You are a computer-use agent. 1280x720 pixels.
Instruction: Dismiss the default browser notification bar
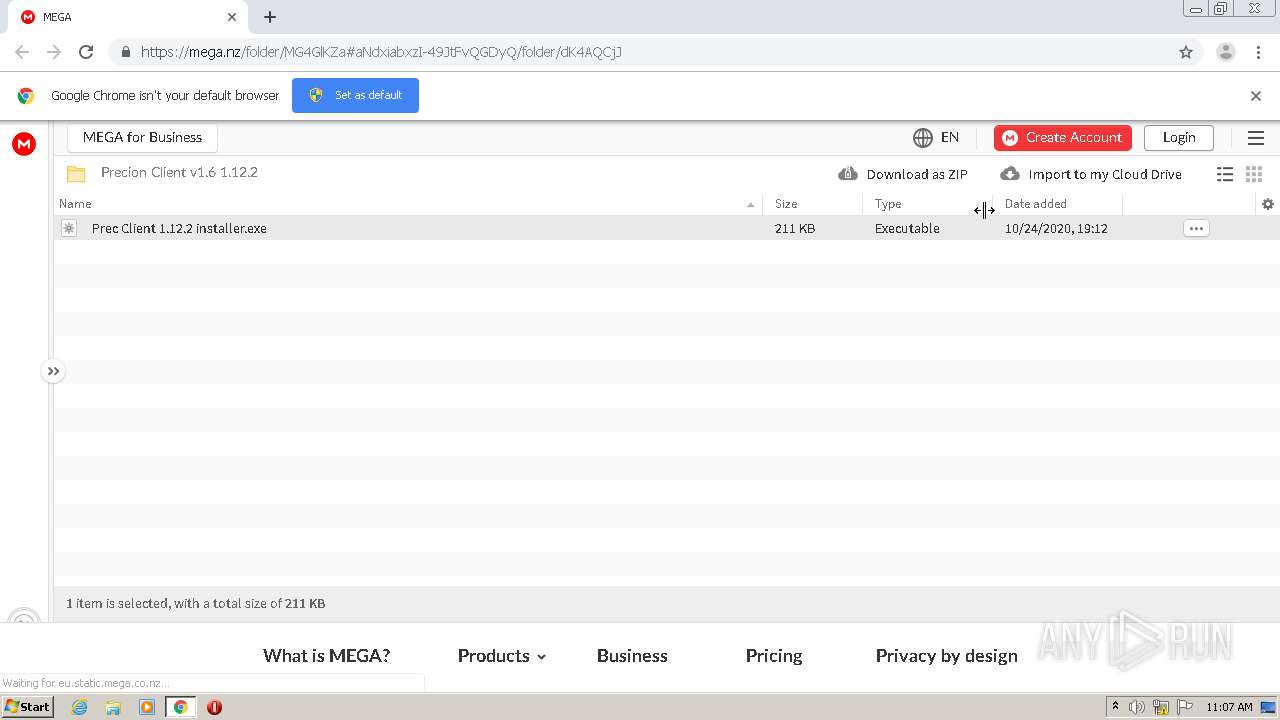tap(1256, 96)
